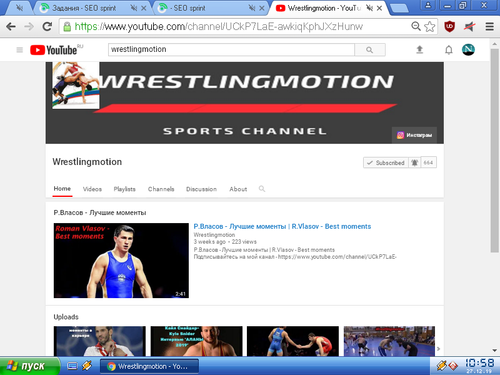Select the Home channel tab
This screenshot has height=375, width=500.
point(62,189)
